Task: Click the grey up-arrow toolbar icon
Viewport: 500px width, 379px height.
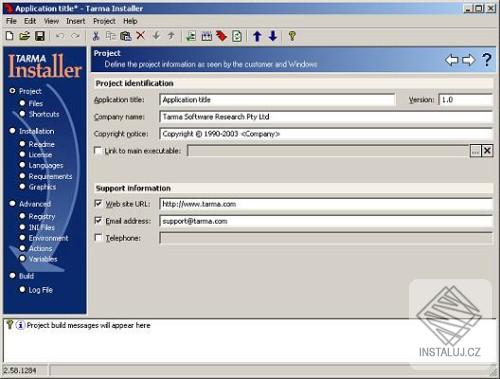Action: (171, 35)
